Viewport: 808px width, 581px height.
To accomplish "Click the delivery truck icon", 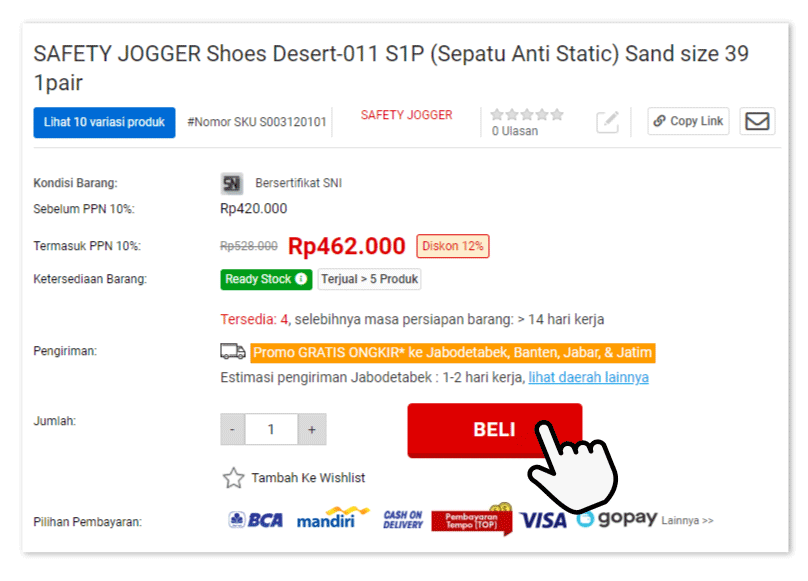I will [x=233, y=352].
